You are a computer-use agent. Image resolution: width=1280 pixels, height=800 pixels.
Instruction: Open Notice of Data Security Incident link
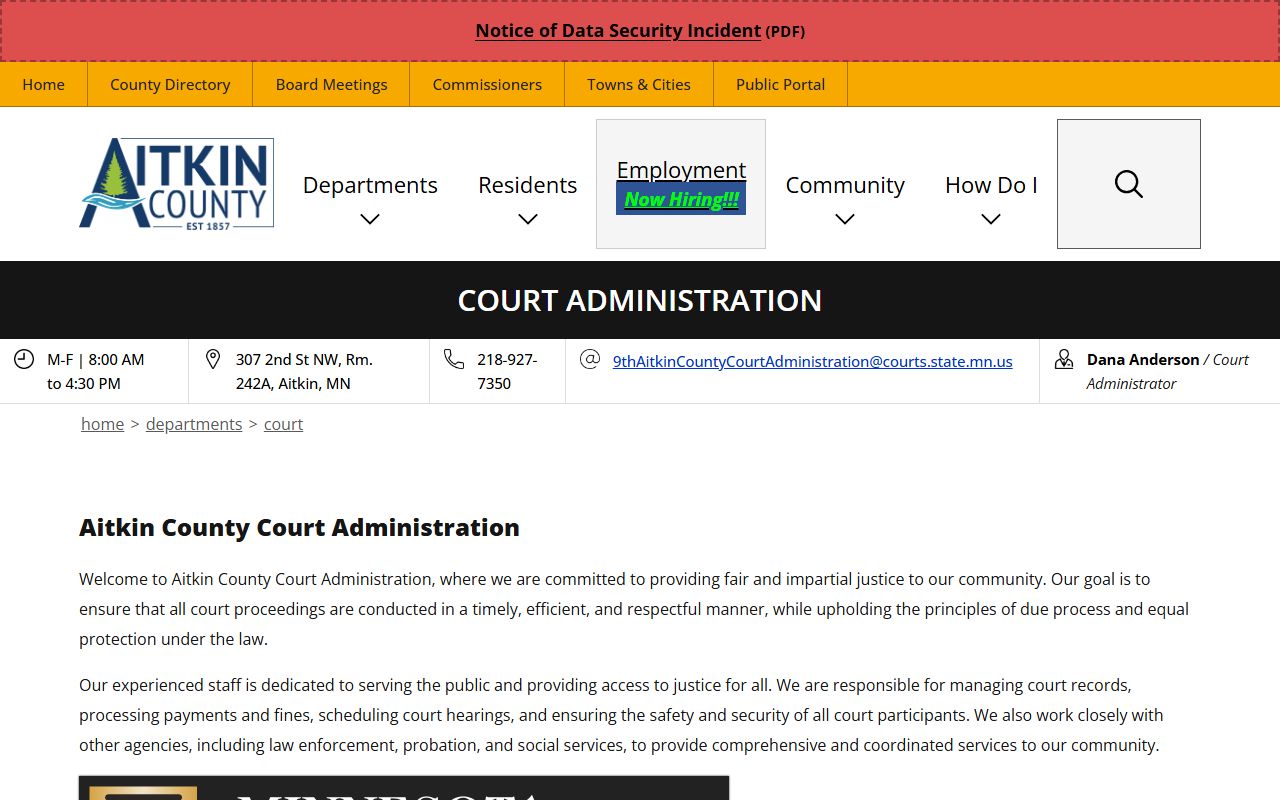click(618, 31)
